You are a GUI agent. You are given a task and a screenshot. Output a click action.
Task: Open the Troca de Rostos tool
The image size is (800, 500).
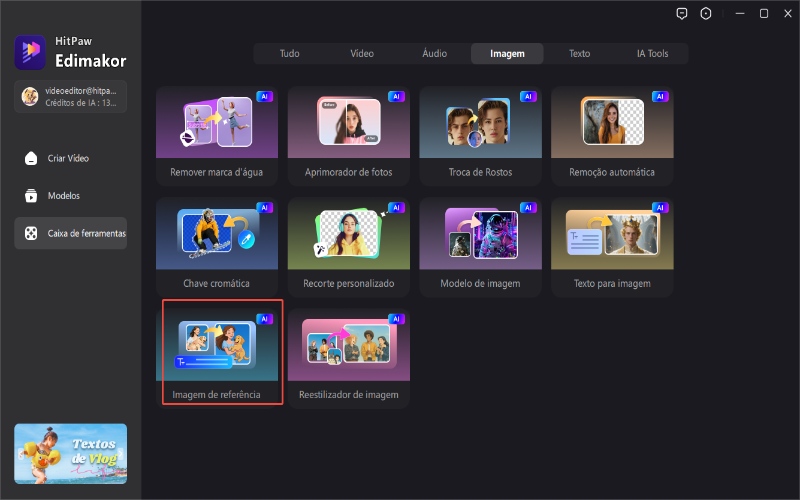click(480, 135)
